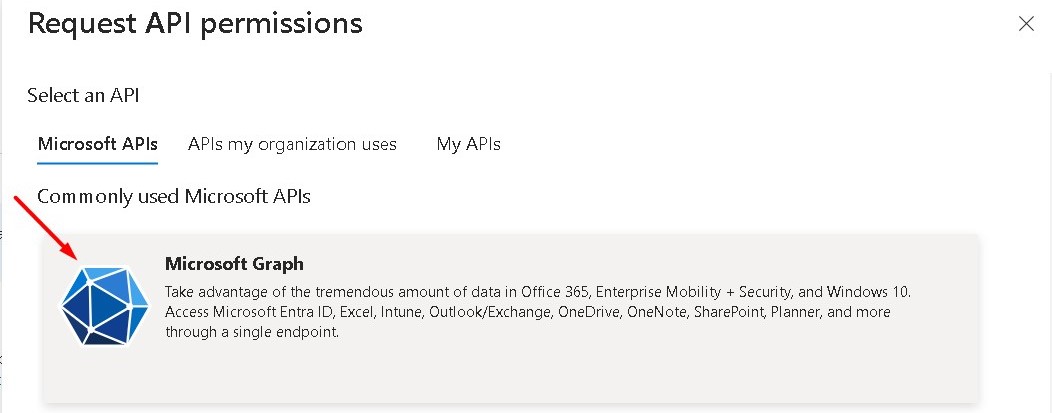This screenshot has height=413, width=1052.
Task: Open the APIs my organization uses tab
Action: [x=292, y=144]
